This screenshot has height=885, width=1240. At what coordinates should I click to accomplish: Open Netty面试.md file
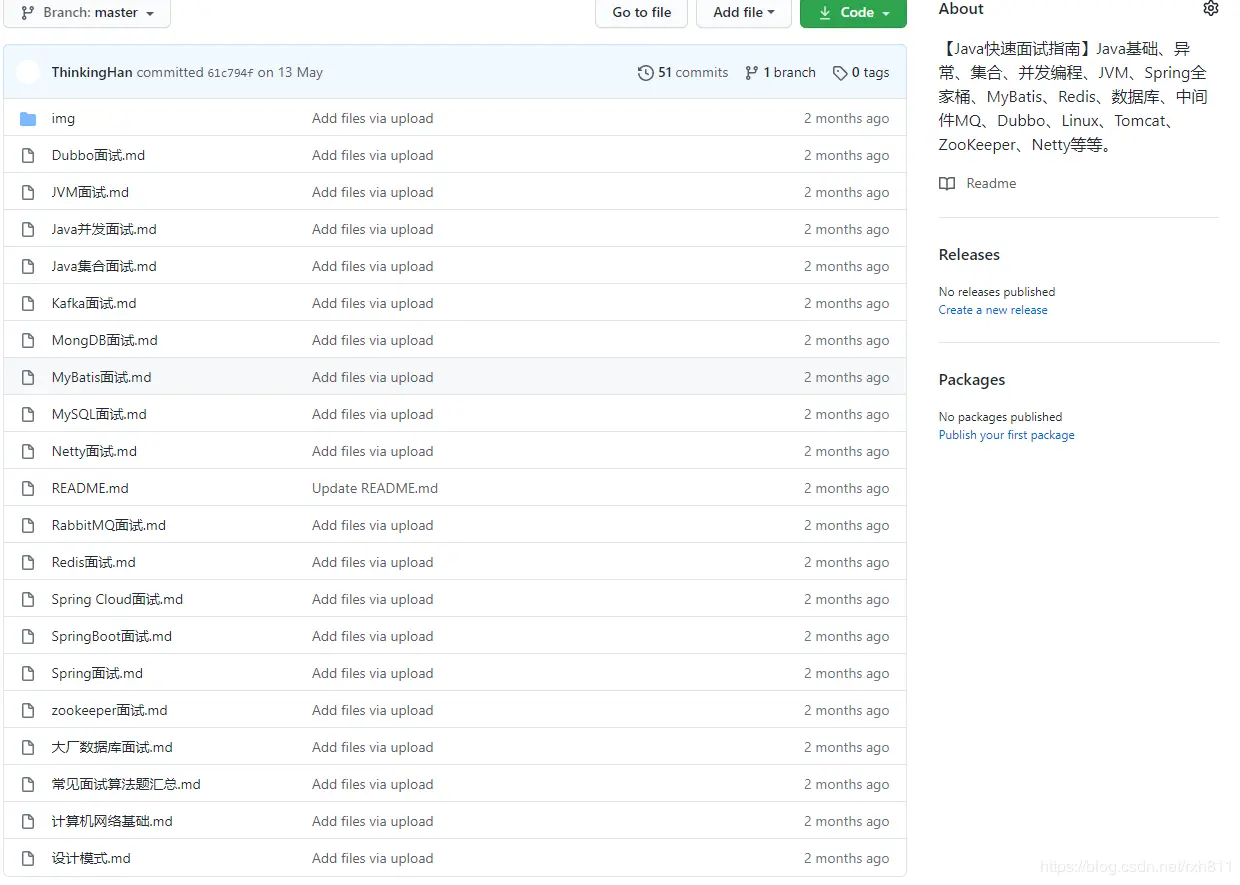click(94, 451)
